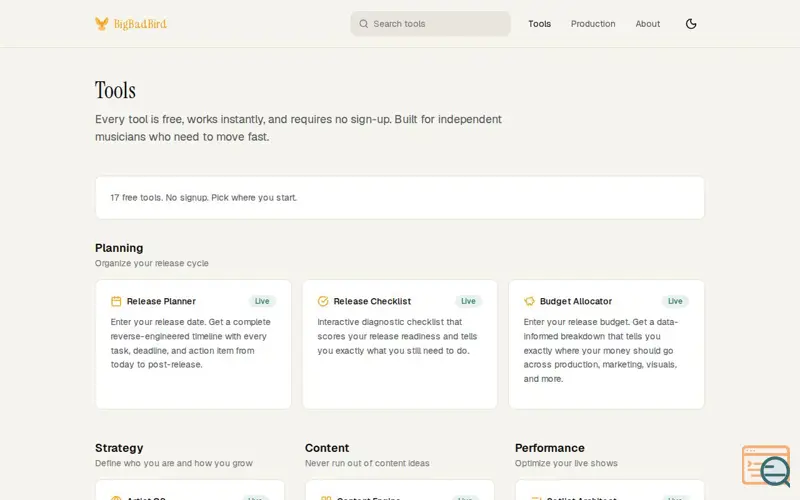Click 'Optimize your live shows' subtitle
The height and width of the screenshot is (500, 800).
(x=566, y=463)
